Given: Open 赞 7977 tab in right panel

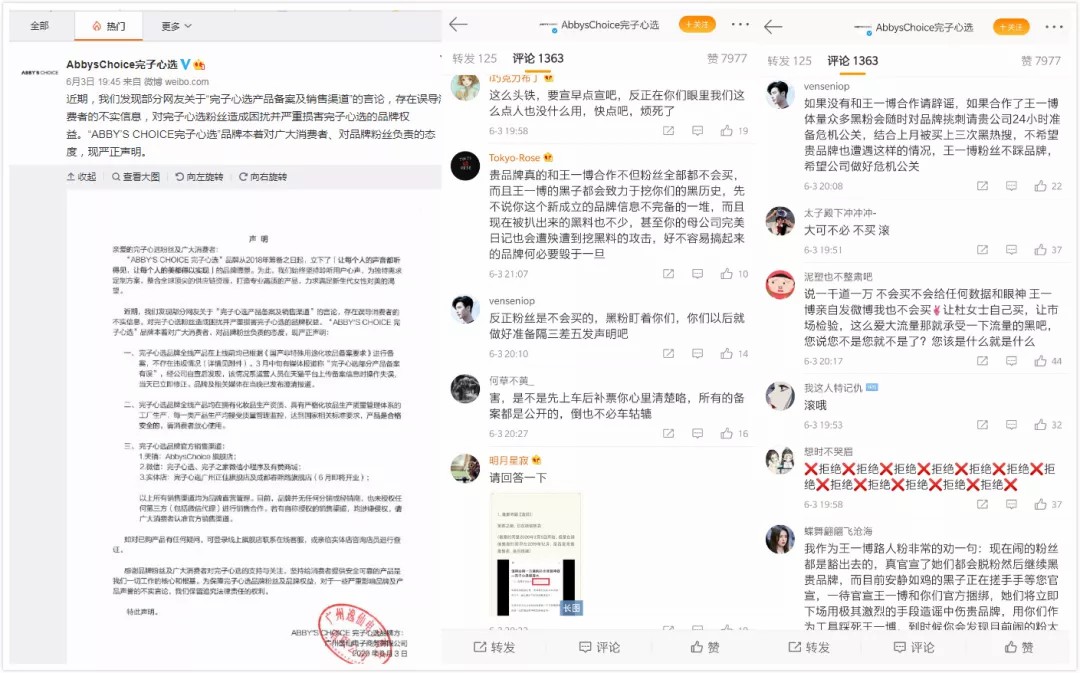Looking at the screenshot, I should coord(1041,61).
